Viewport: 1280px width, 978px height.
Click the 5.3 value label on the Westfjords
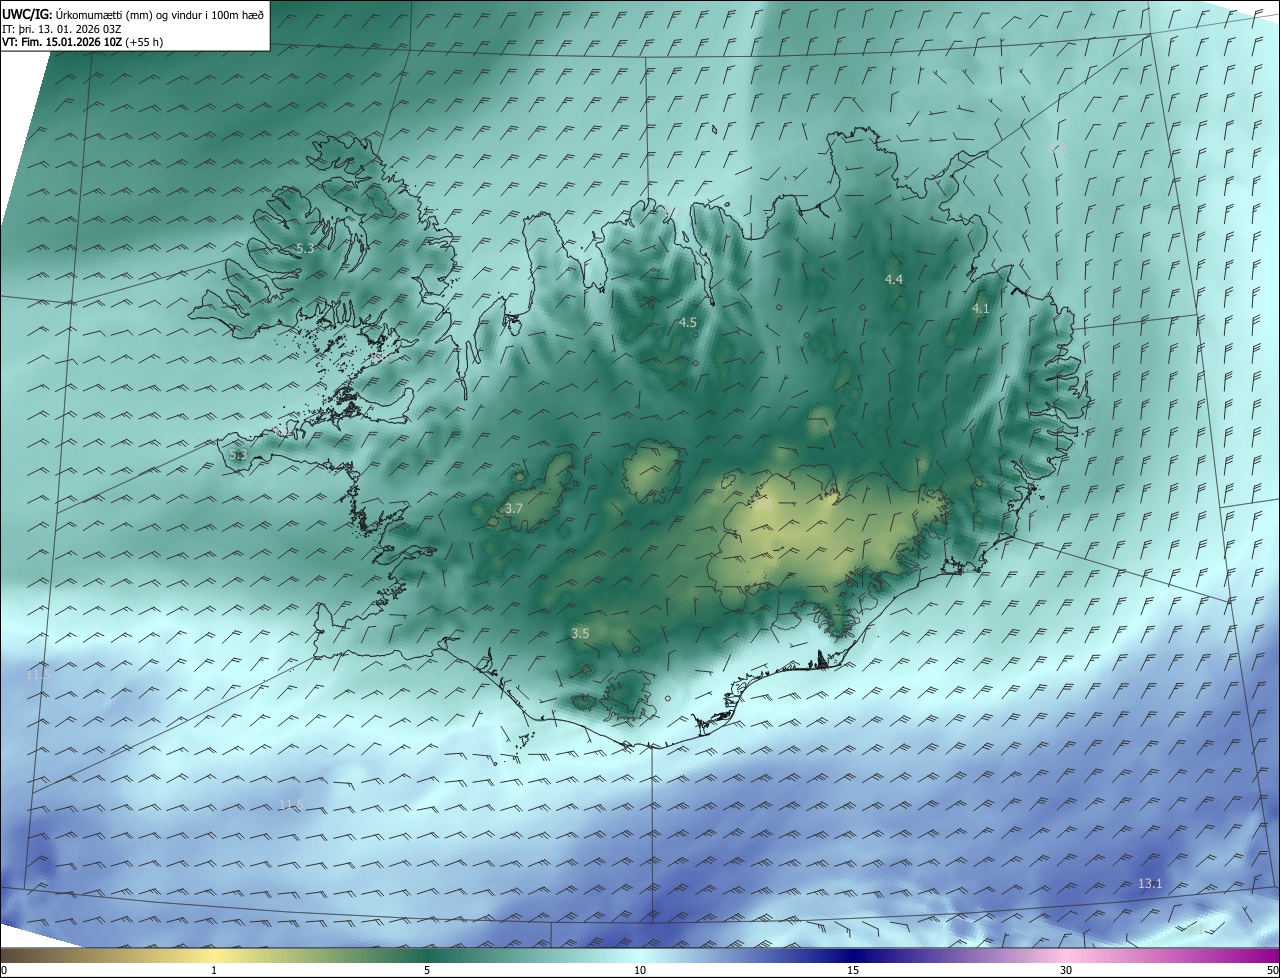point(305,248)
